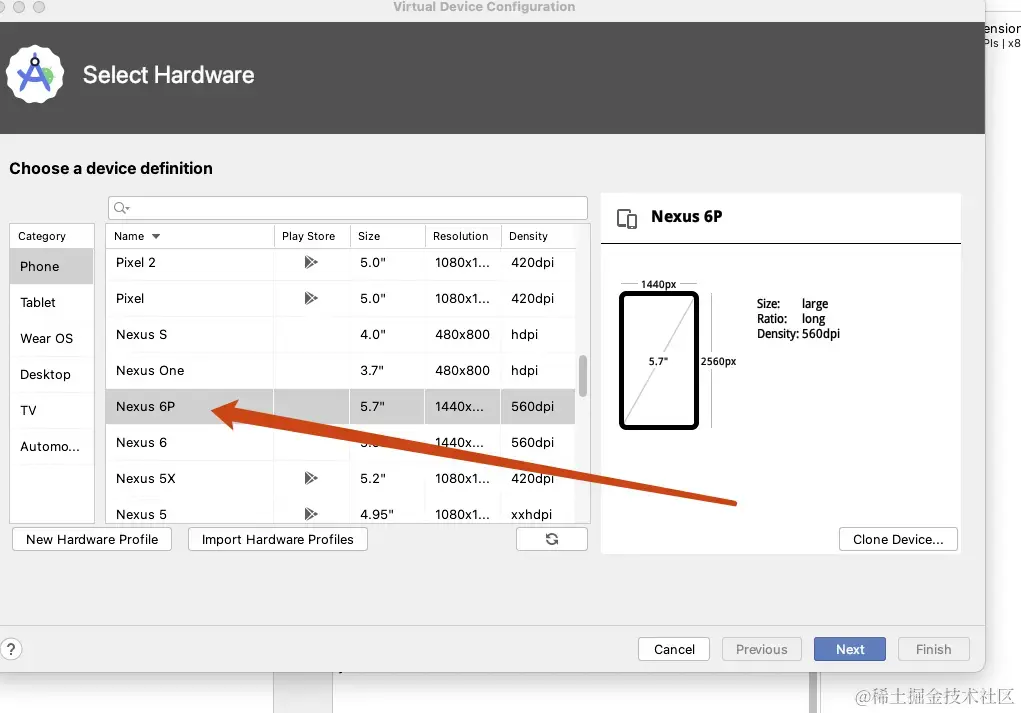Open New Hardware Profile dialog

[92, 539]
